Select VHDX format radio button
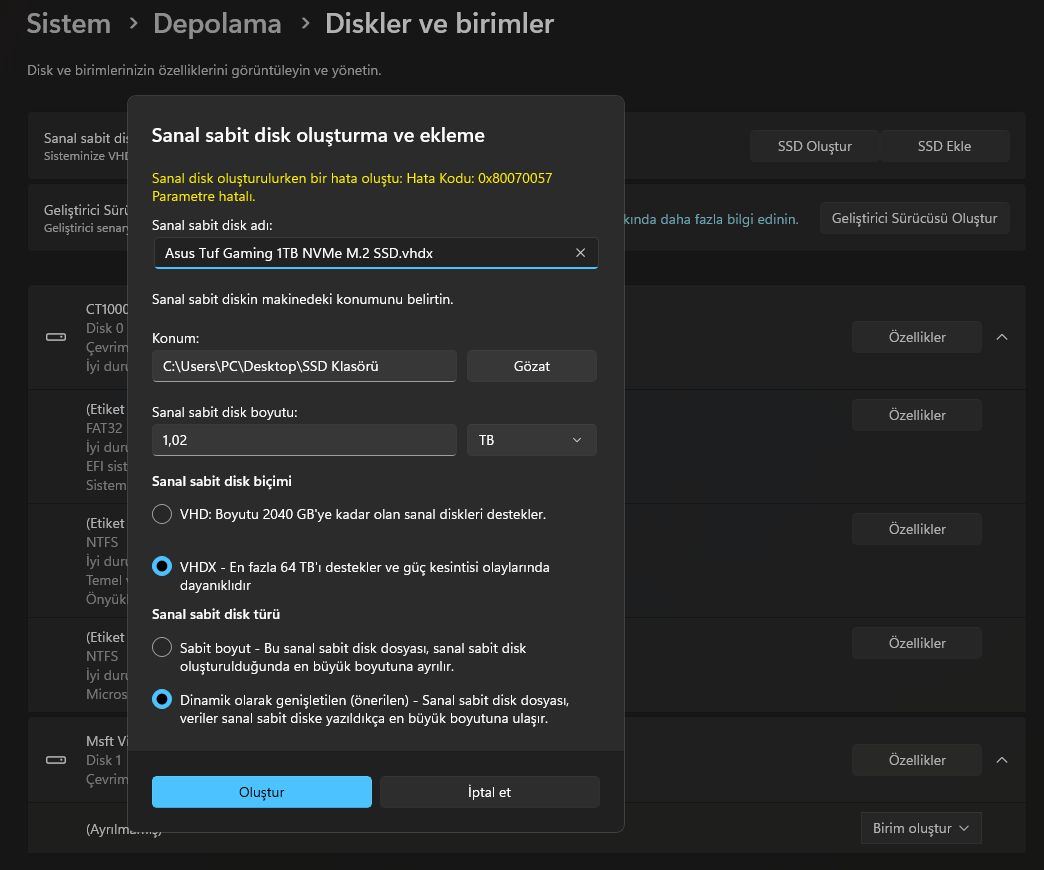1044x870 pixels. (x=162, y=567)
